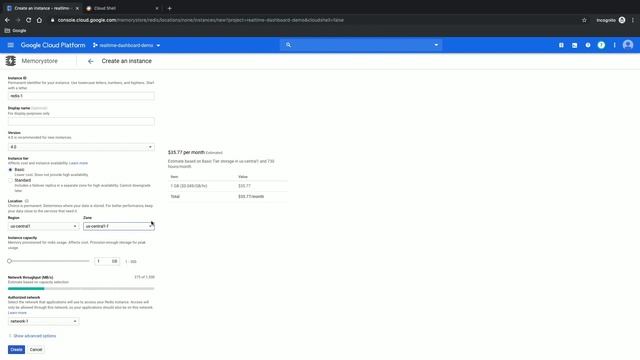Click the Google Cloud Platform logo

53,45
